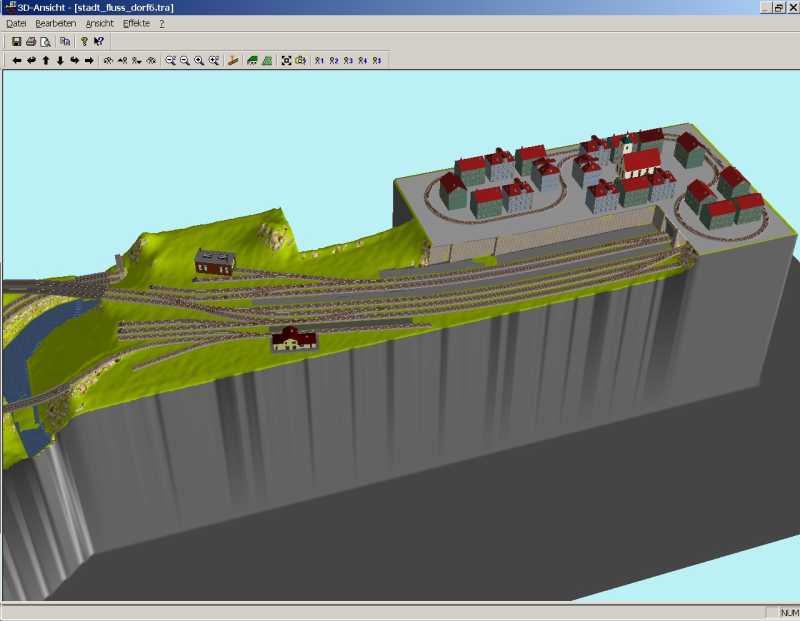800x621 pixels.
Task: Open the Bearbeiten menu
Action: (x=56, y=23)
